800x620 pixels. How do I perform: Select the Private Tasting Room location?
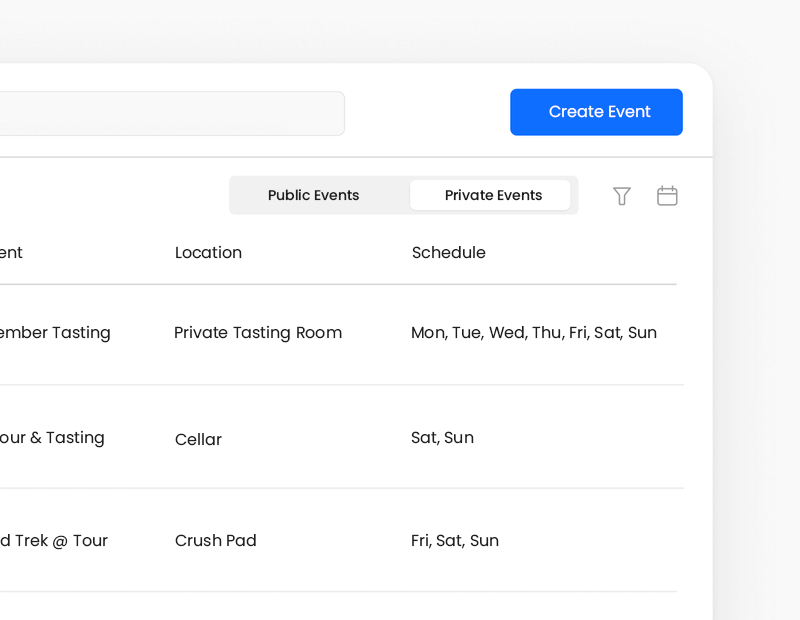pyautogui.click(x=258, y=333)
